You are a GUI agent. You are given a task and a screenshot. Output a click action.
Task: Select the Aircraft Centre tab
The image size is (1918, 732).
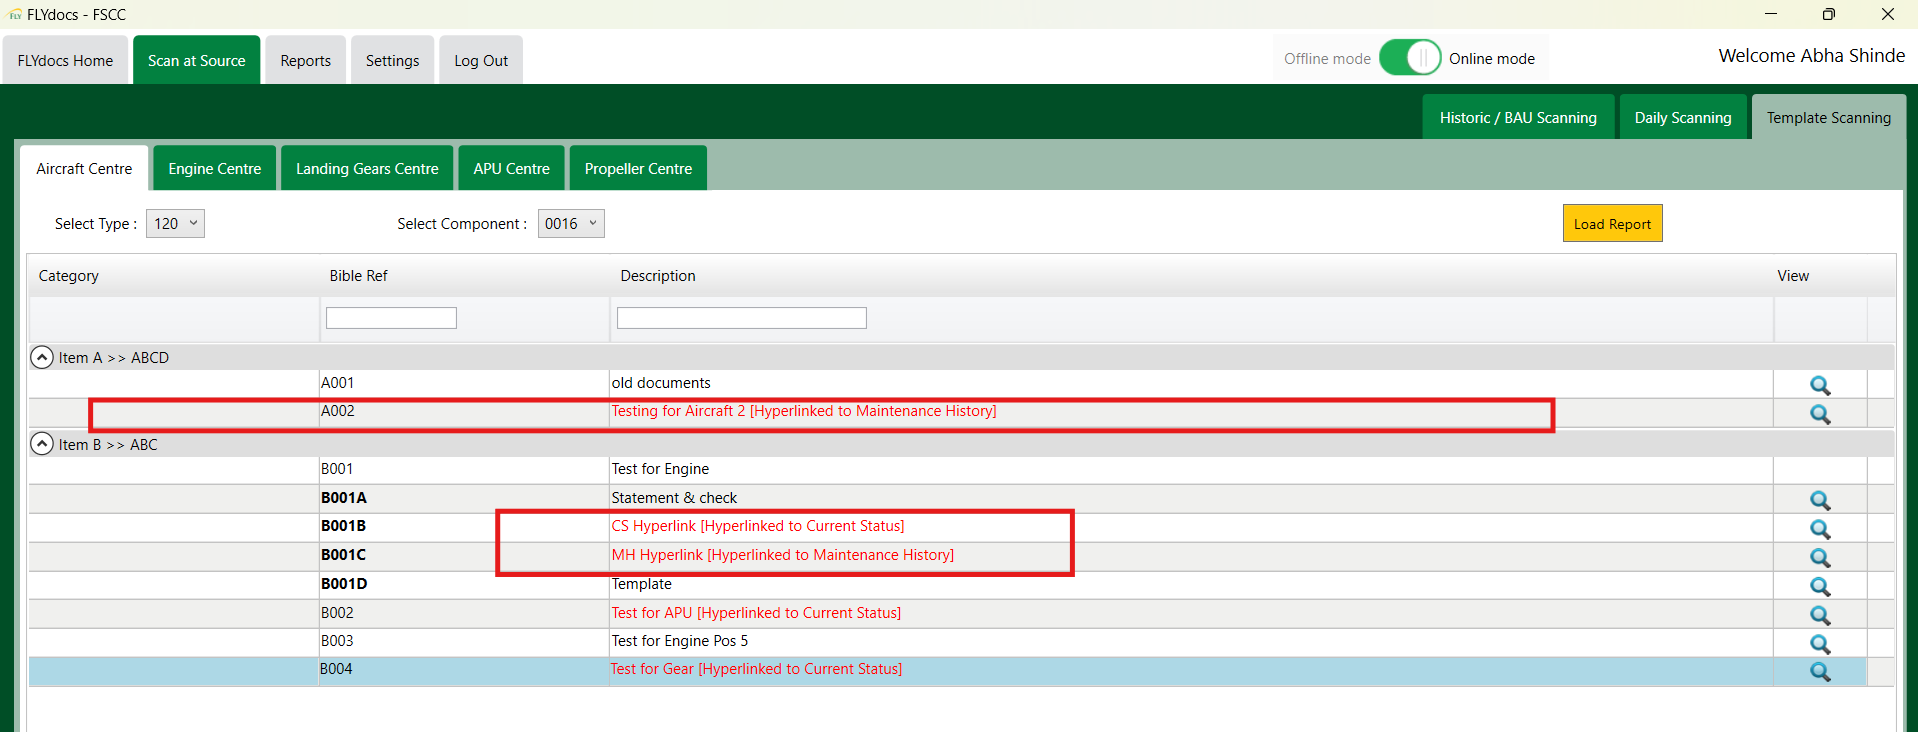(x=84, y=168)
